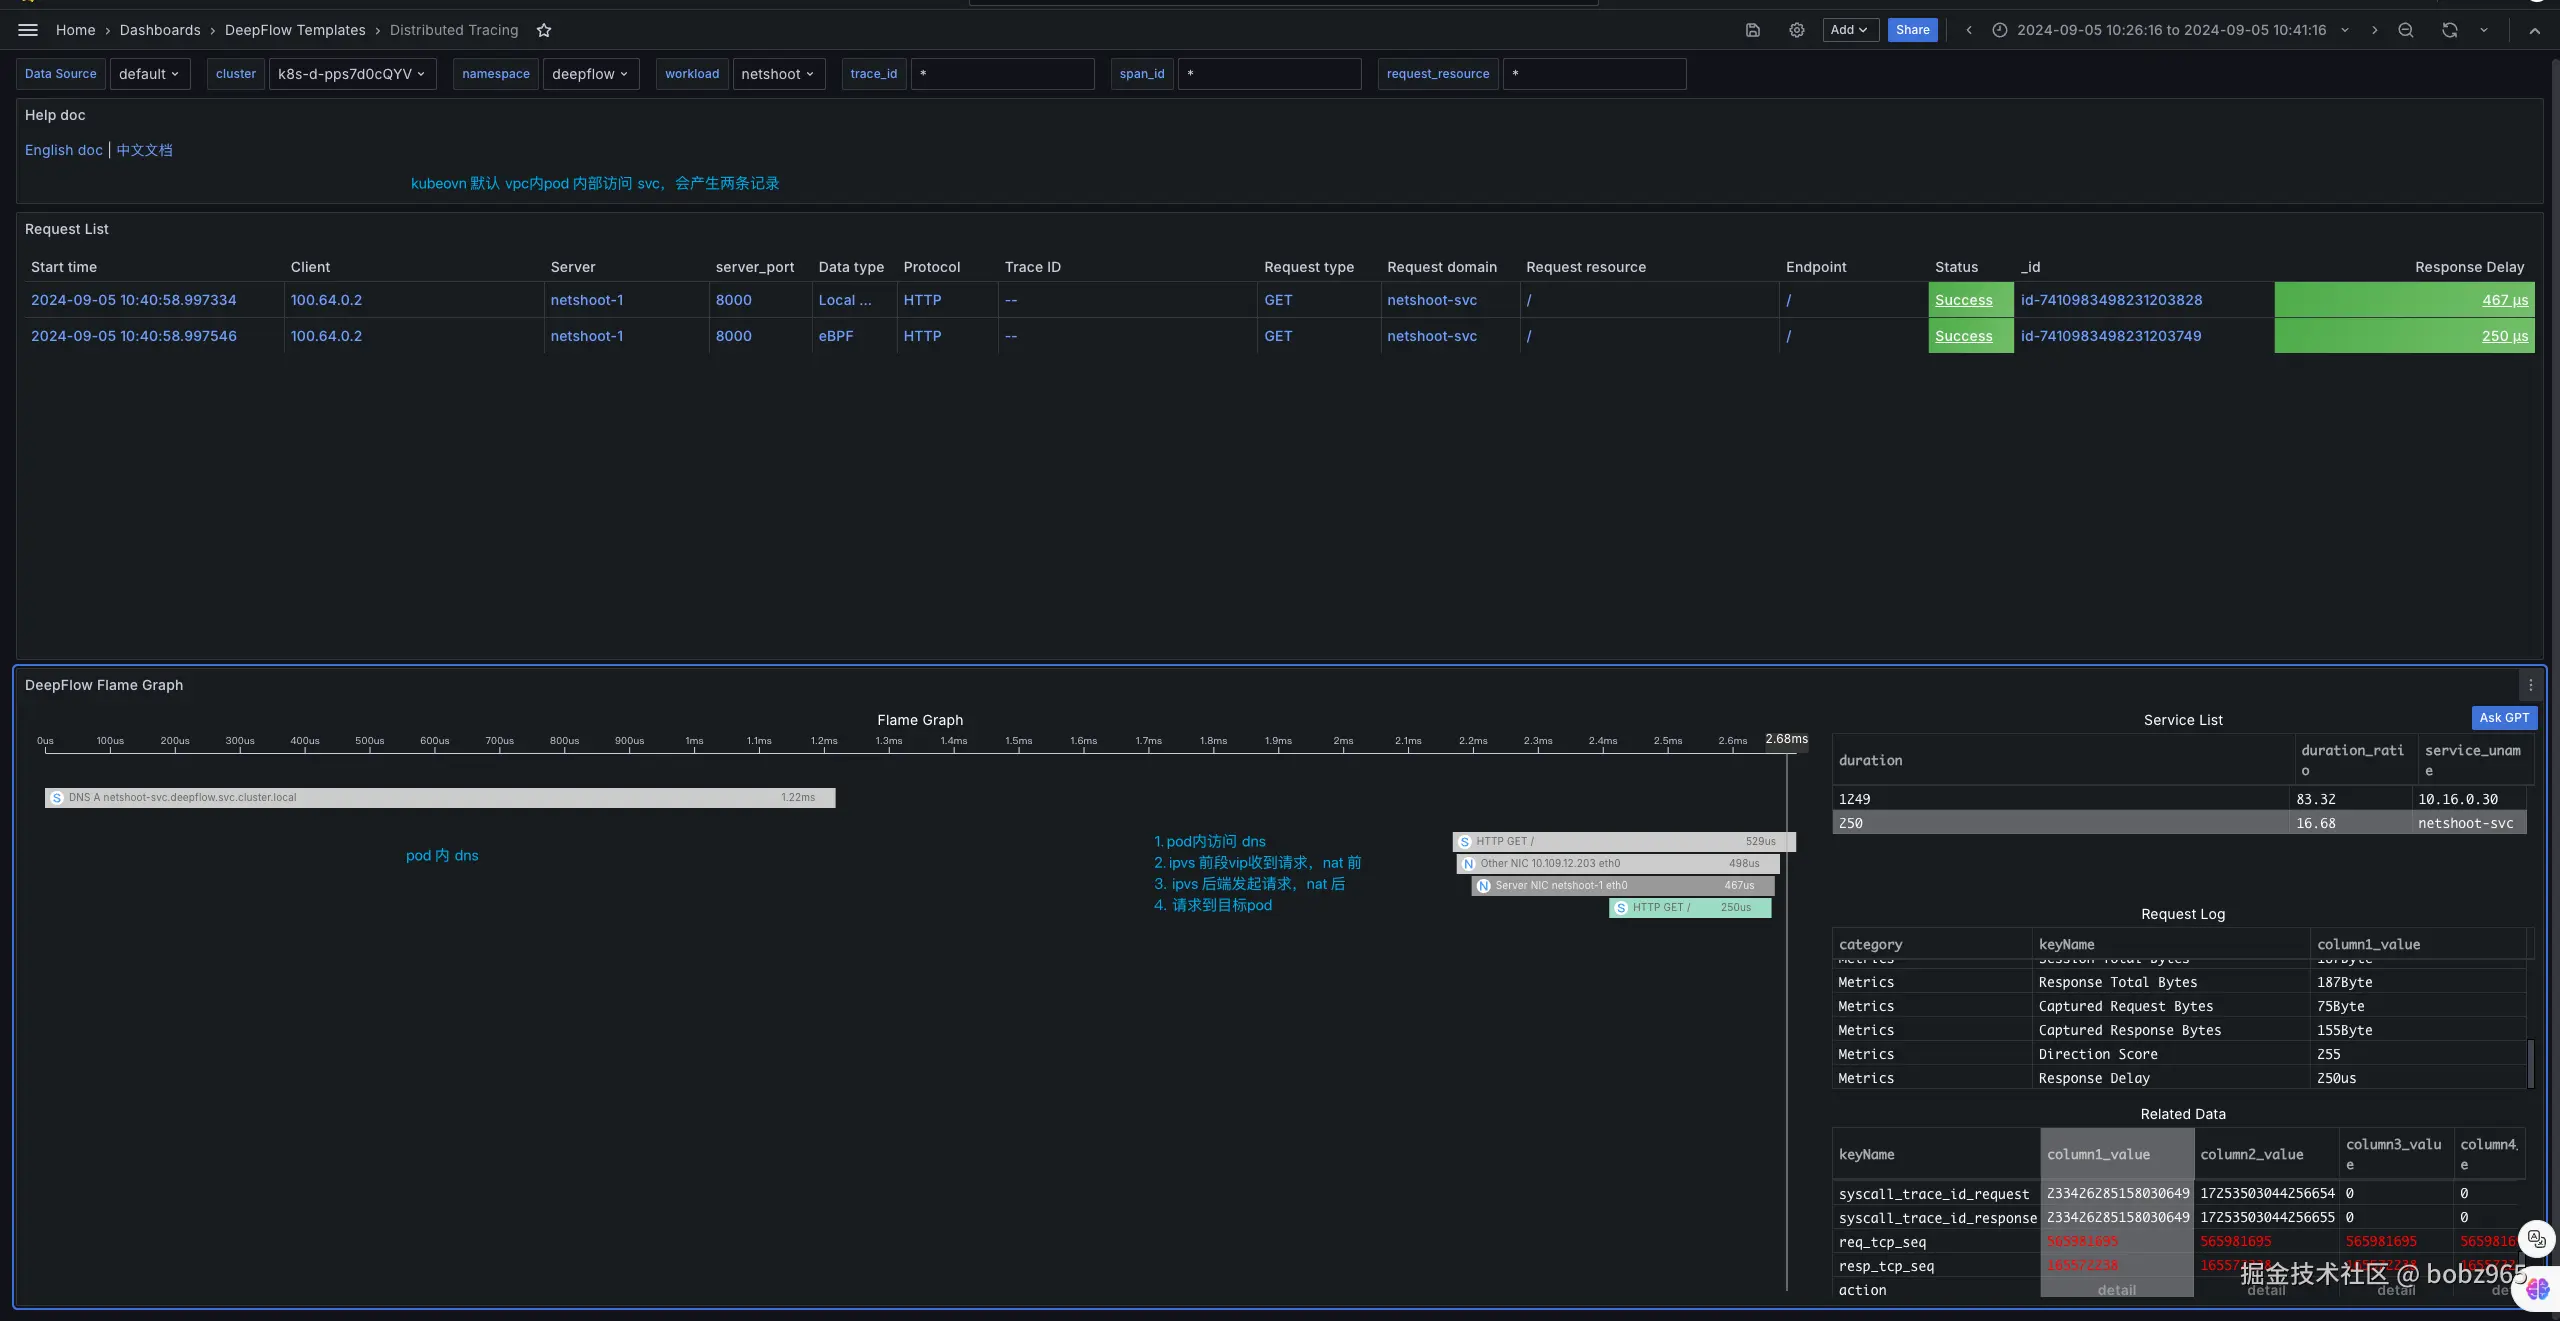The width and height of the screenshot is (2560, 1321).
Task: Open the Add dropdown
Action: [x=1850, y=30]
